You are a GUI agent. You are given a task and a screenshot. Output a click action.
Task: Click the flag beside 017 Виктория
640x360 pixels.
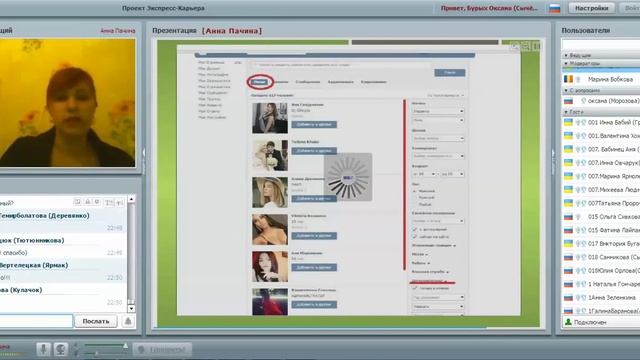(568, 244)
